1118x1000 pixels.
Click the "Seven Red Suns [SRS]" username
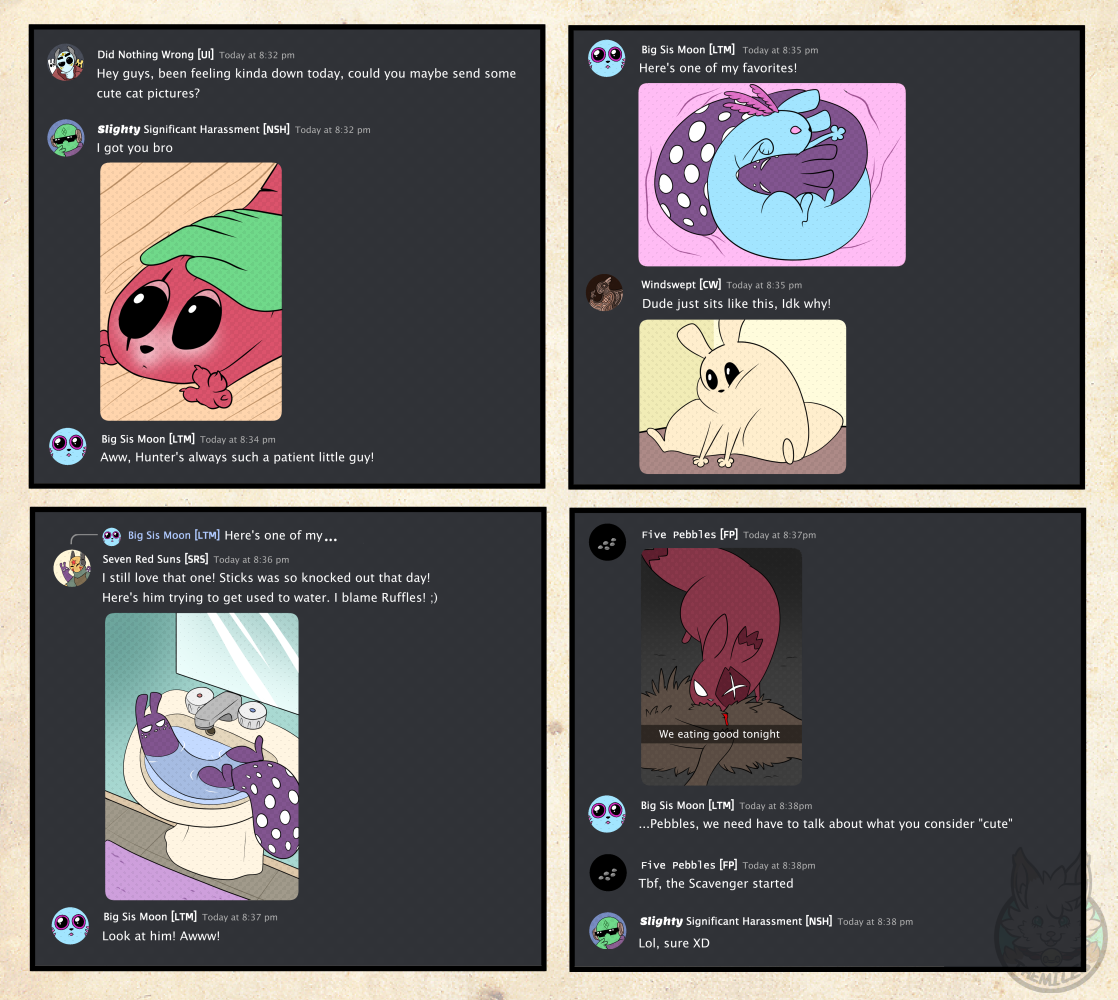coord(154,559)
